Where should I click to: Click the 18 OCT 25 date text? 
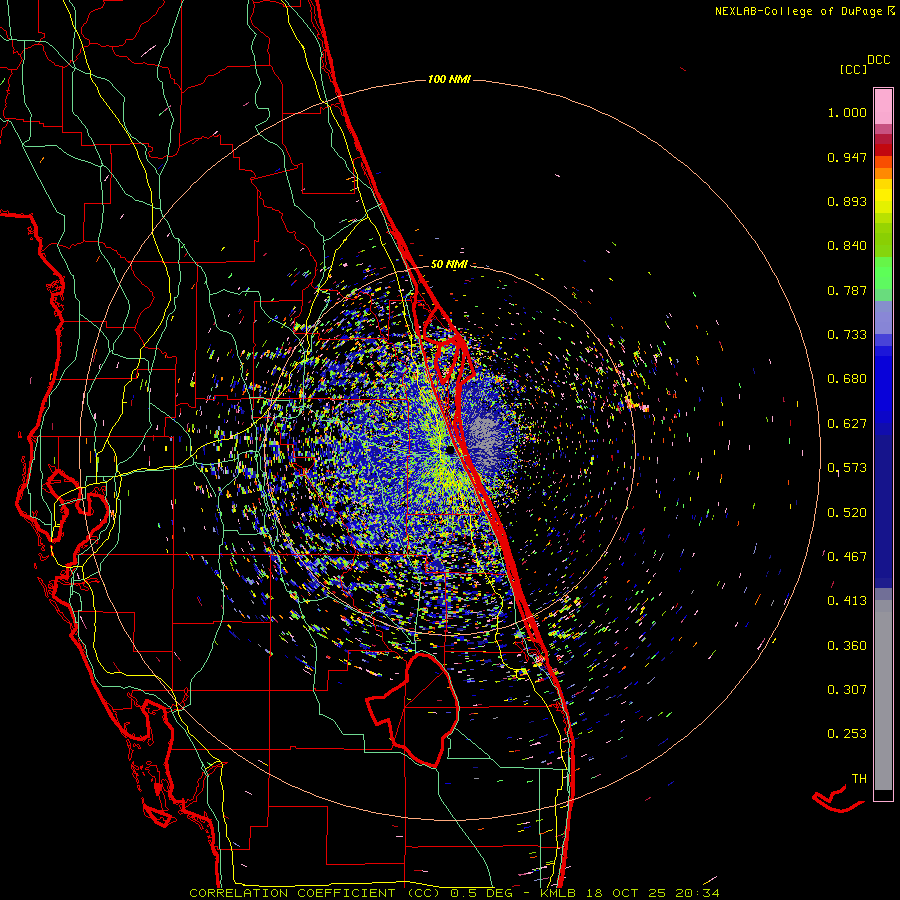click(x=626, y=893)
